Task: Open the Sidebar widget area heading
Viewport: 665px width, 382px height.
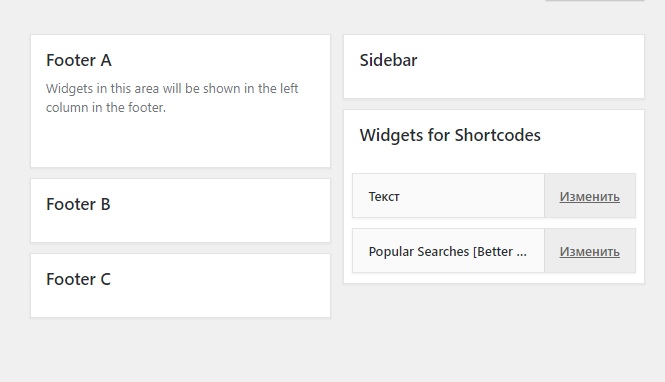Action: click(x=388, y=60)
